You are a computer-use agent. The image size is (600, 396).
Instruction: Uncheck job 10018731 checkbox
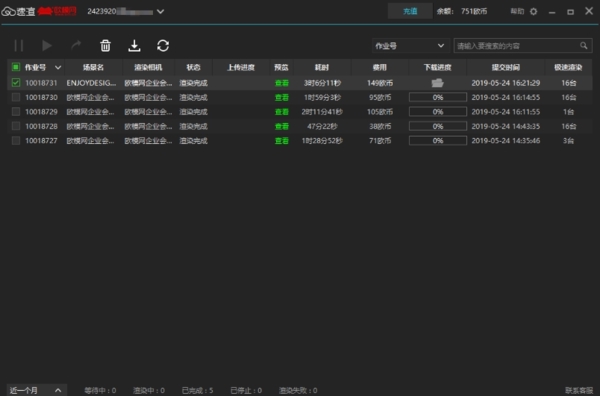[16, 83]
